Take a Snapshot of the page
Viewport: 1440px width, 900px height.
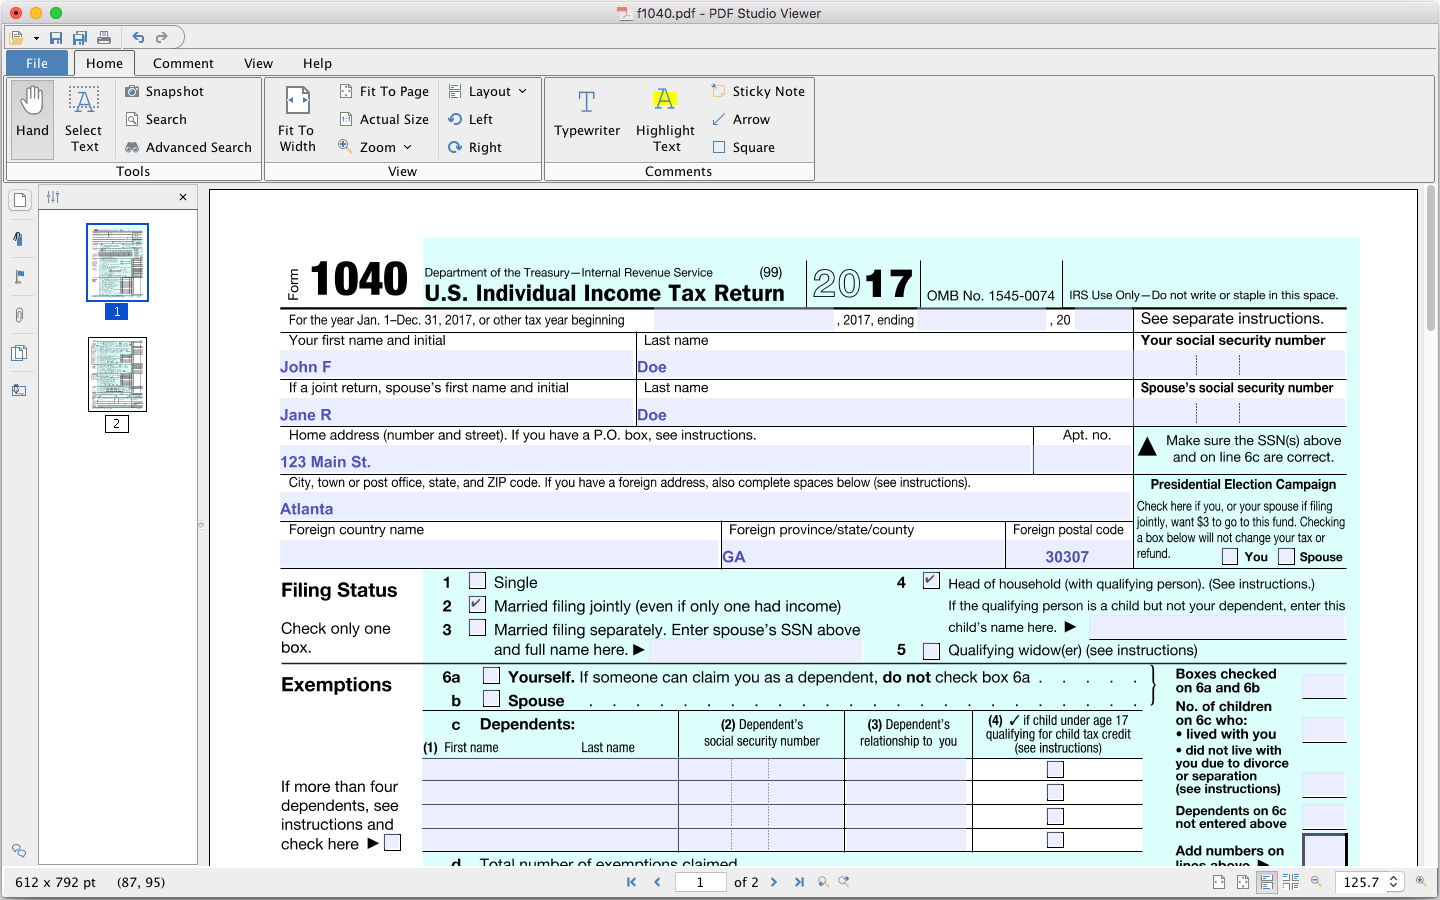[x=165, y=91]
